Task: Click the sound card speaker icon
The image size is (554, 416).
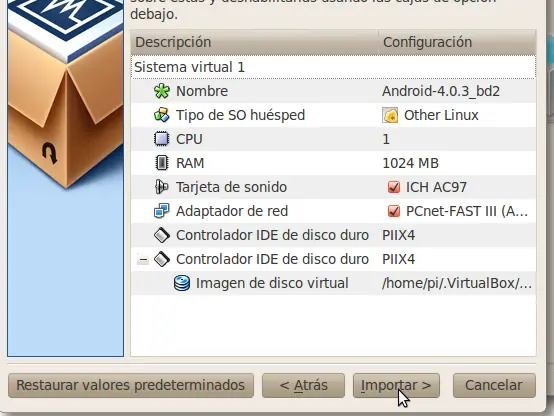Action: [x=161, y=187]
